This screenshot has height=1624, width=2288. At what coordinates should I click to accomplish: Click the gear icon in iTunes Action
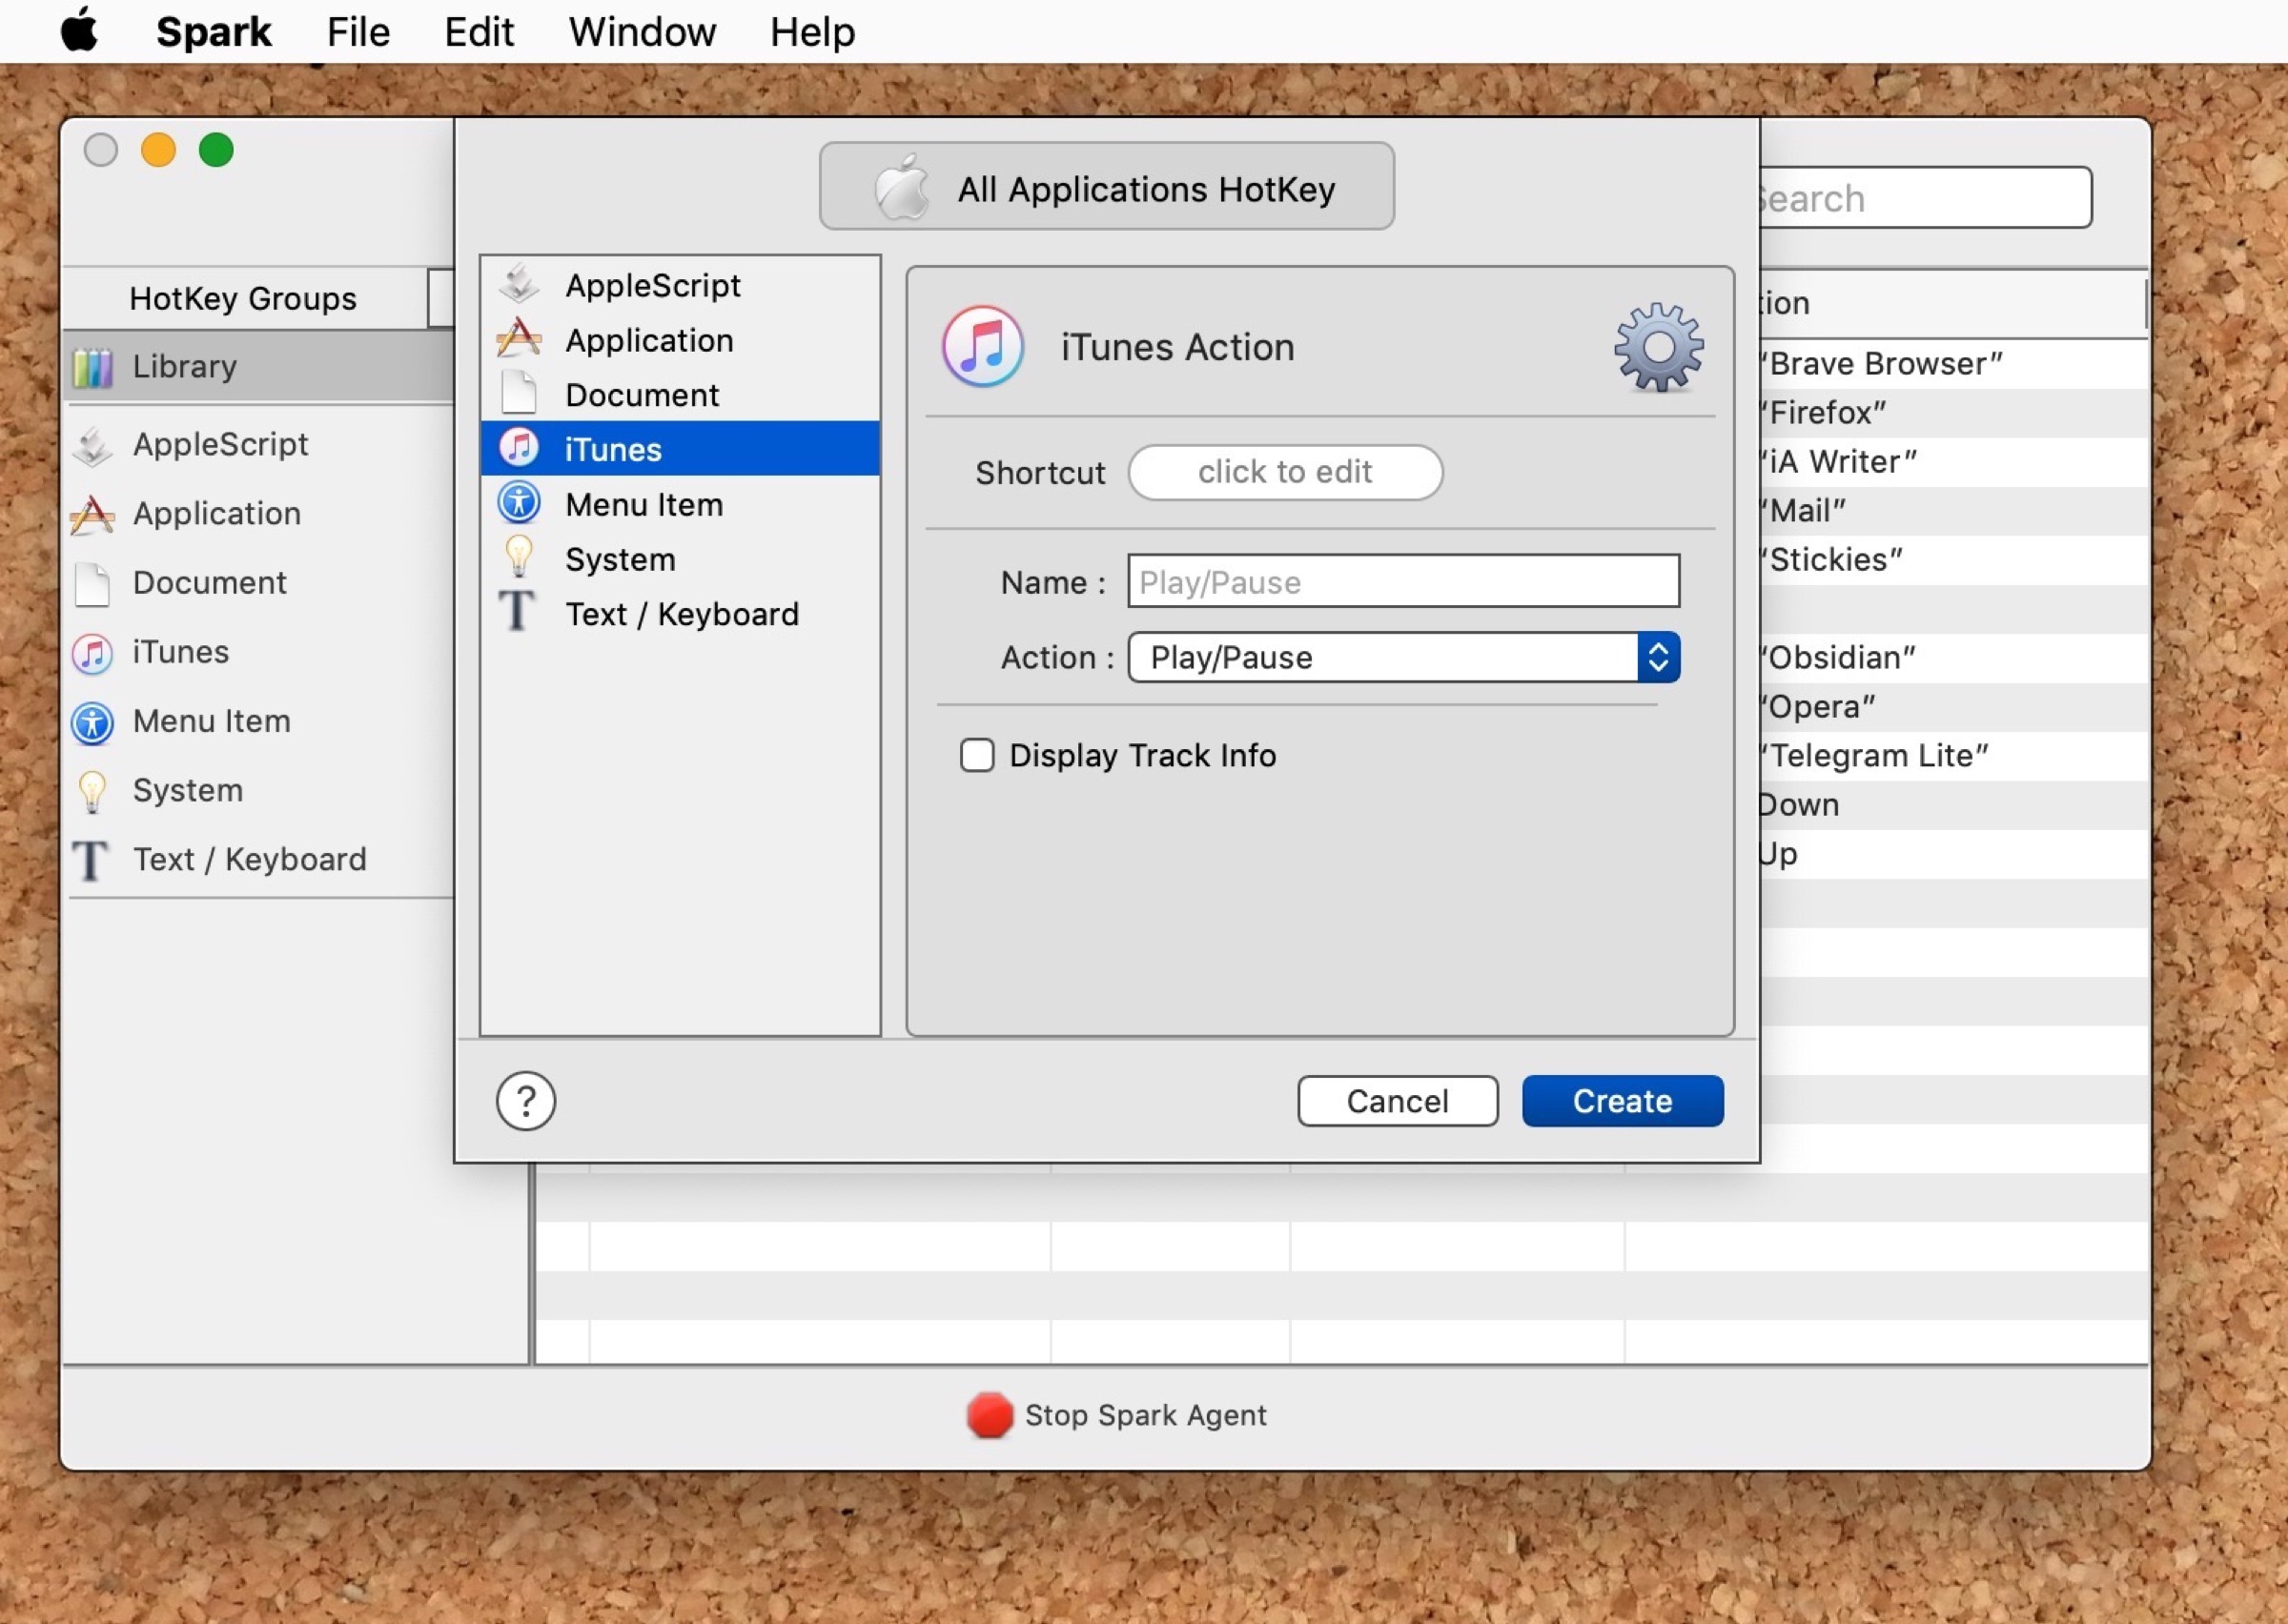1658,347
